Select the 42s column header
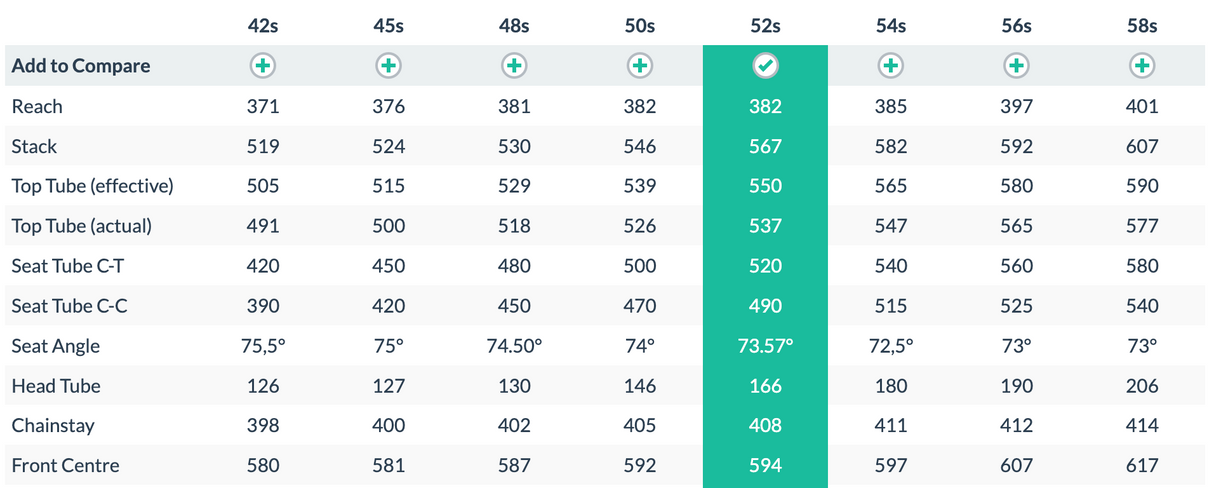 [x=263, y=26]
